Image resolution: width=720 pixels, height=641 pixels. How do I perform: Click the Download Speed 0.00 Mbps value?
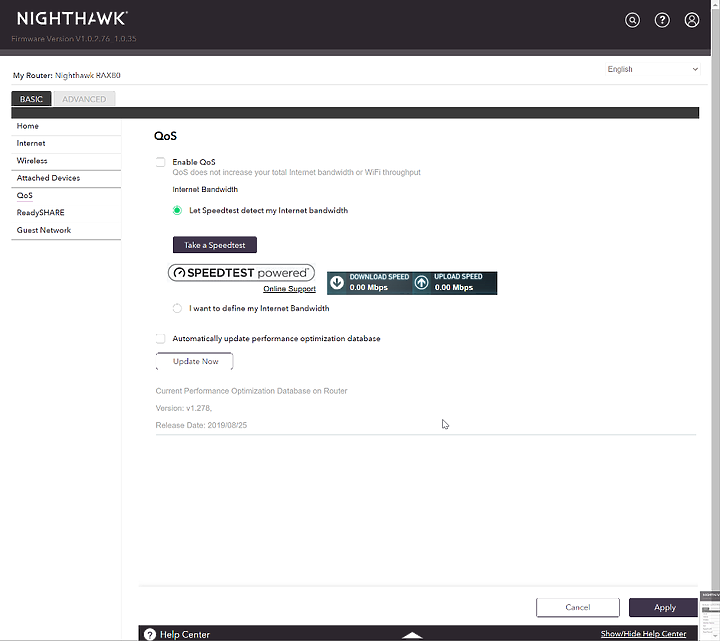[x=368, y=287]
